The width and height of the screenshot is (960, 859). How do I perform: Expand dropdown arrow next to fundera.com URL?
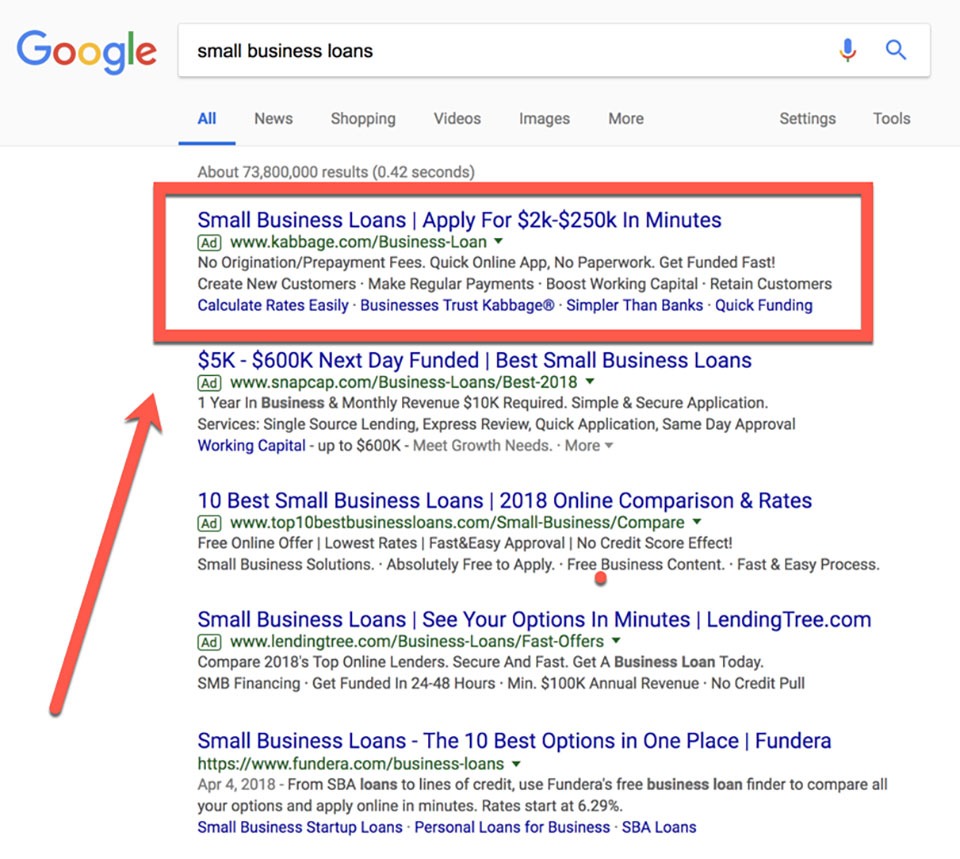pos(516,763)
